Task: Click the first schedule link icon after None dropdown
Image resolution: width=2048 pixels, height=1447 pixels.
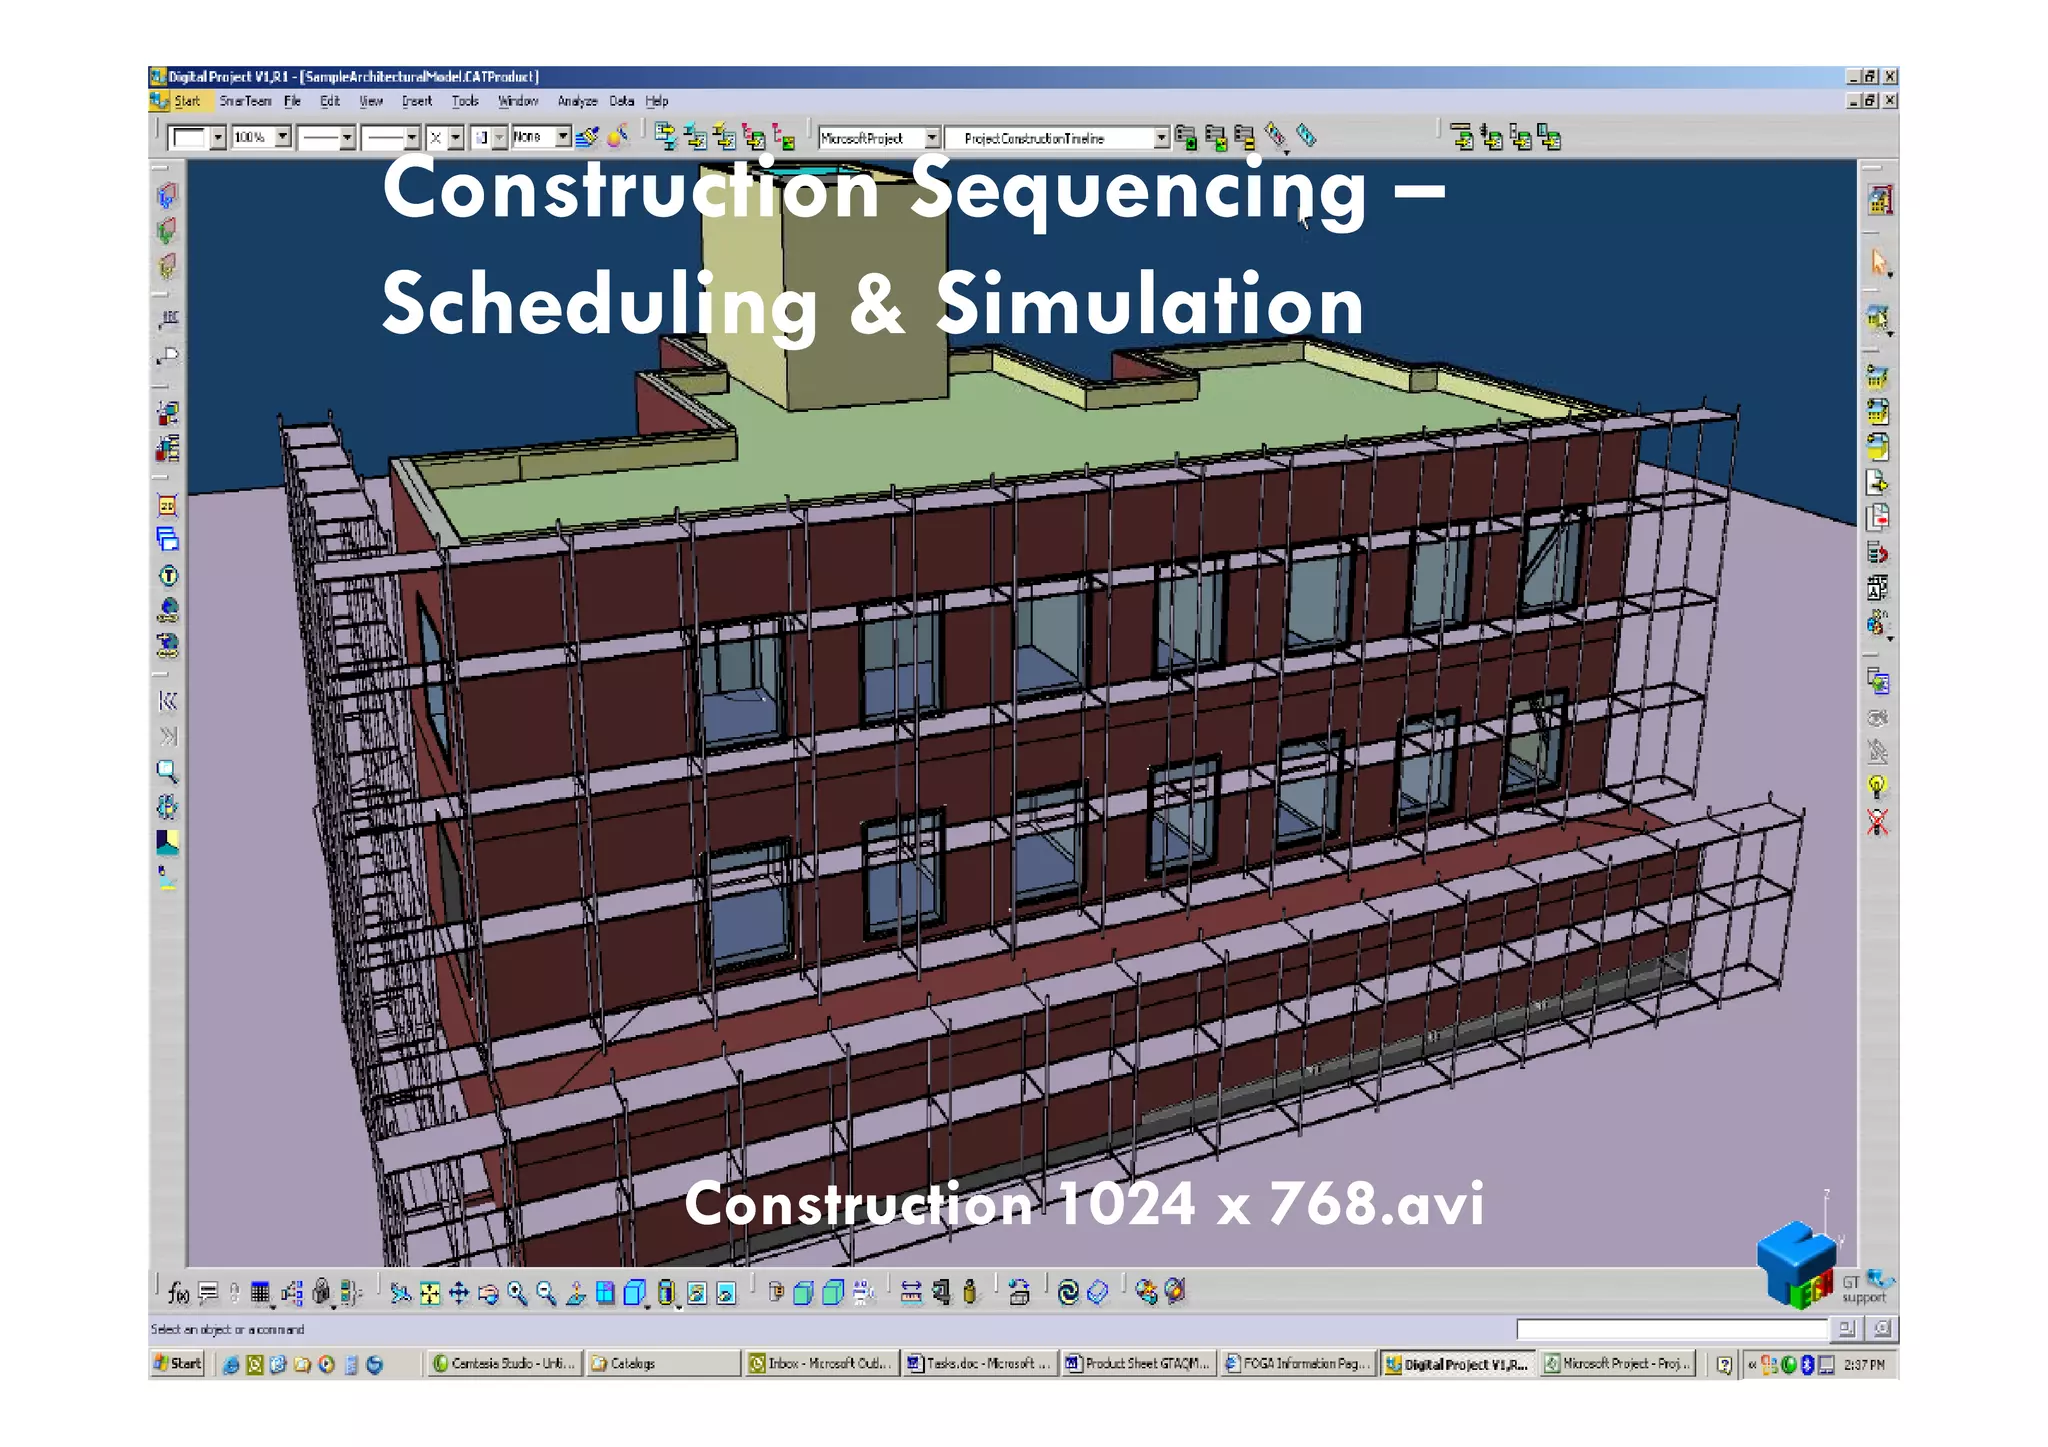Action: pos(666,136)
